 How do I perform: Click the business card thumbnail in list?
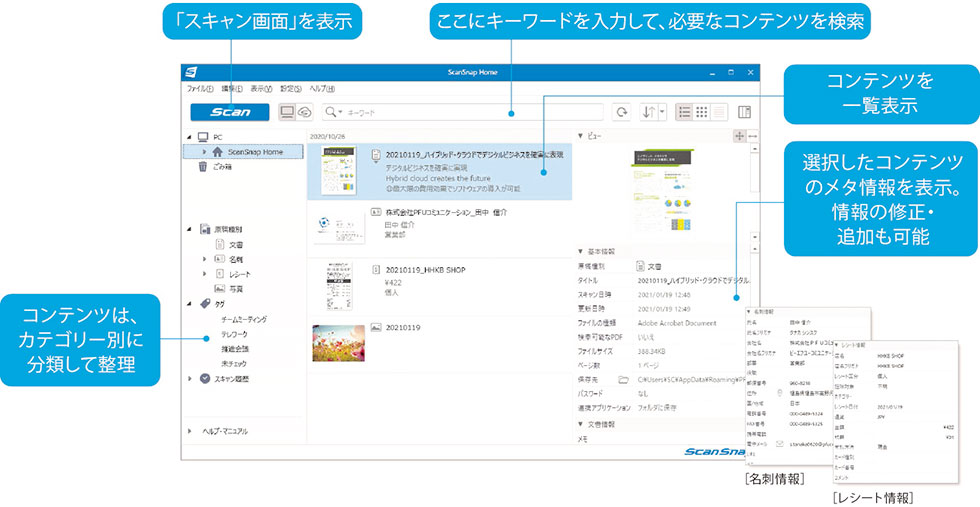coord(339,230)
